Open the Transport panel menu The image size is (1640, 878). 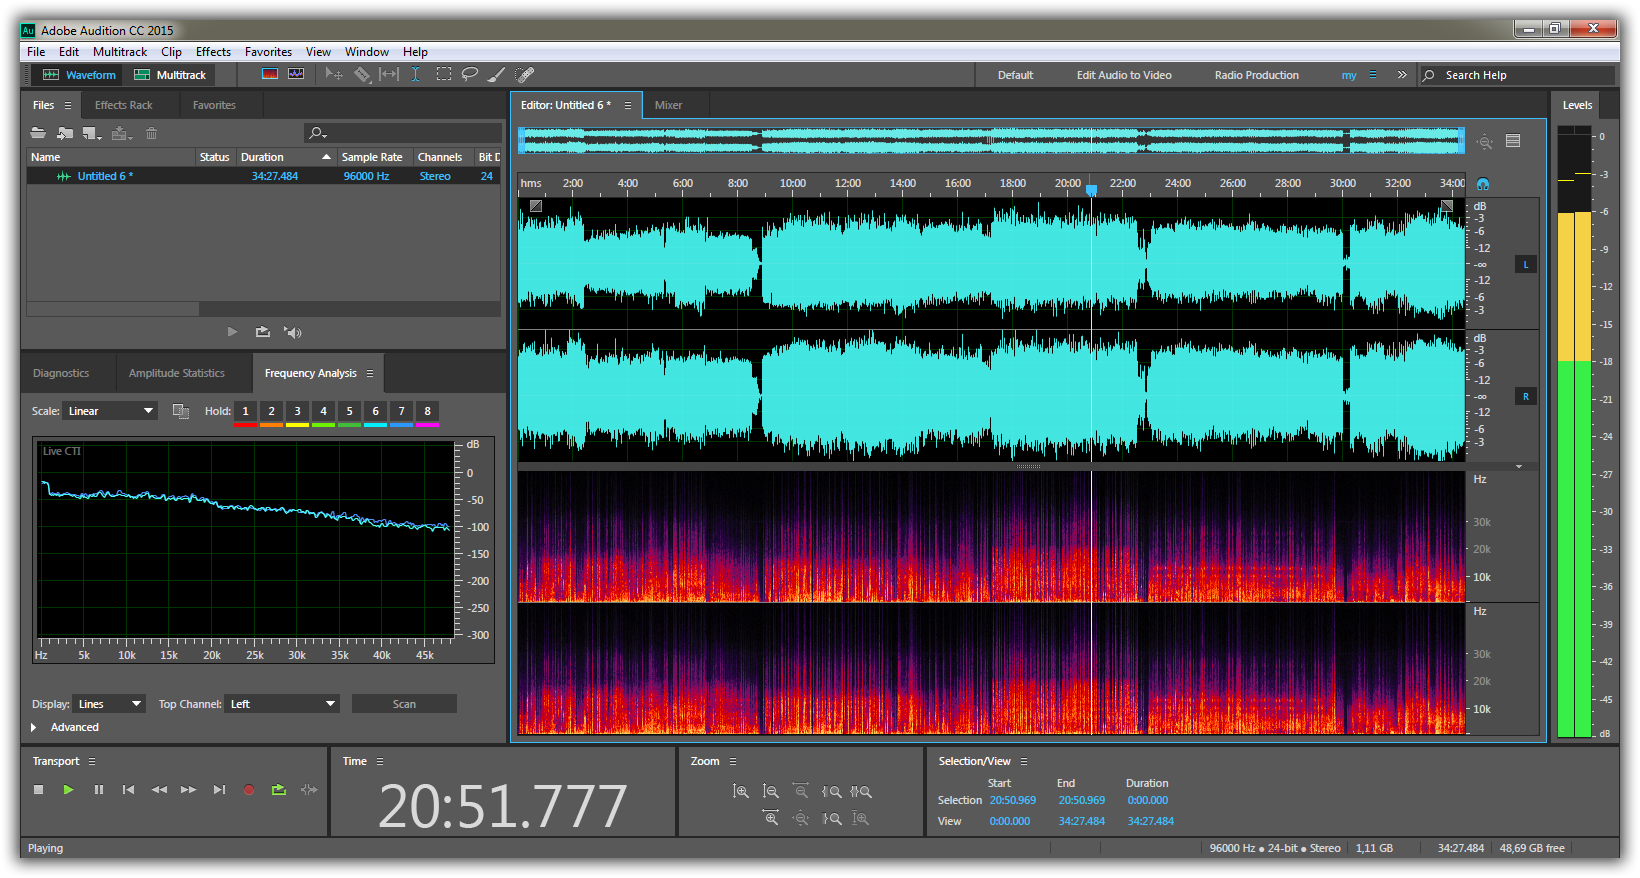[92, 762]
